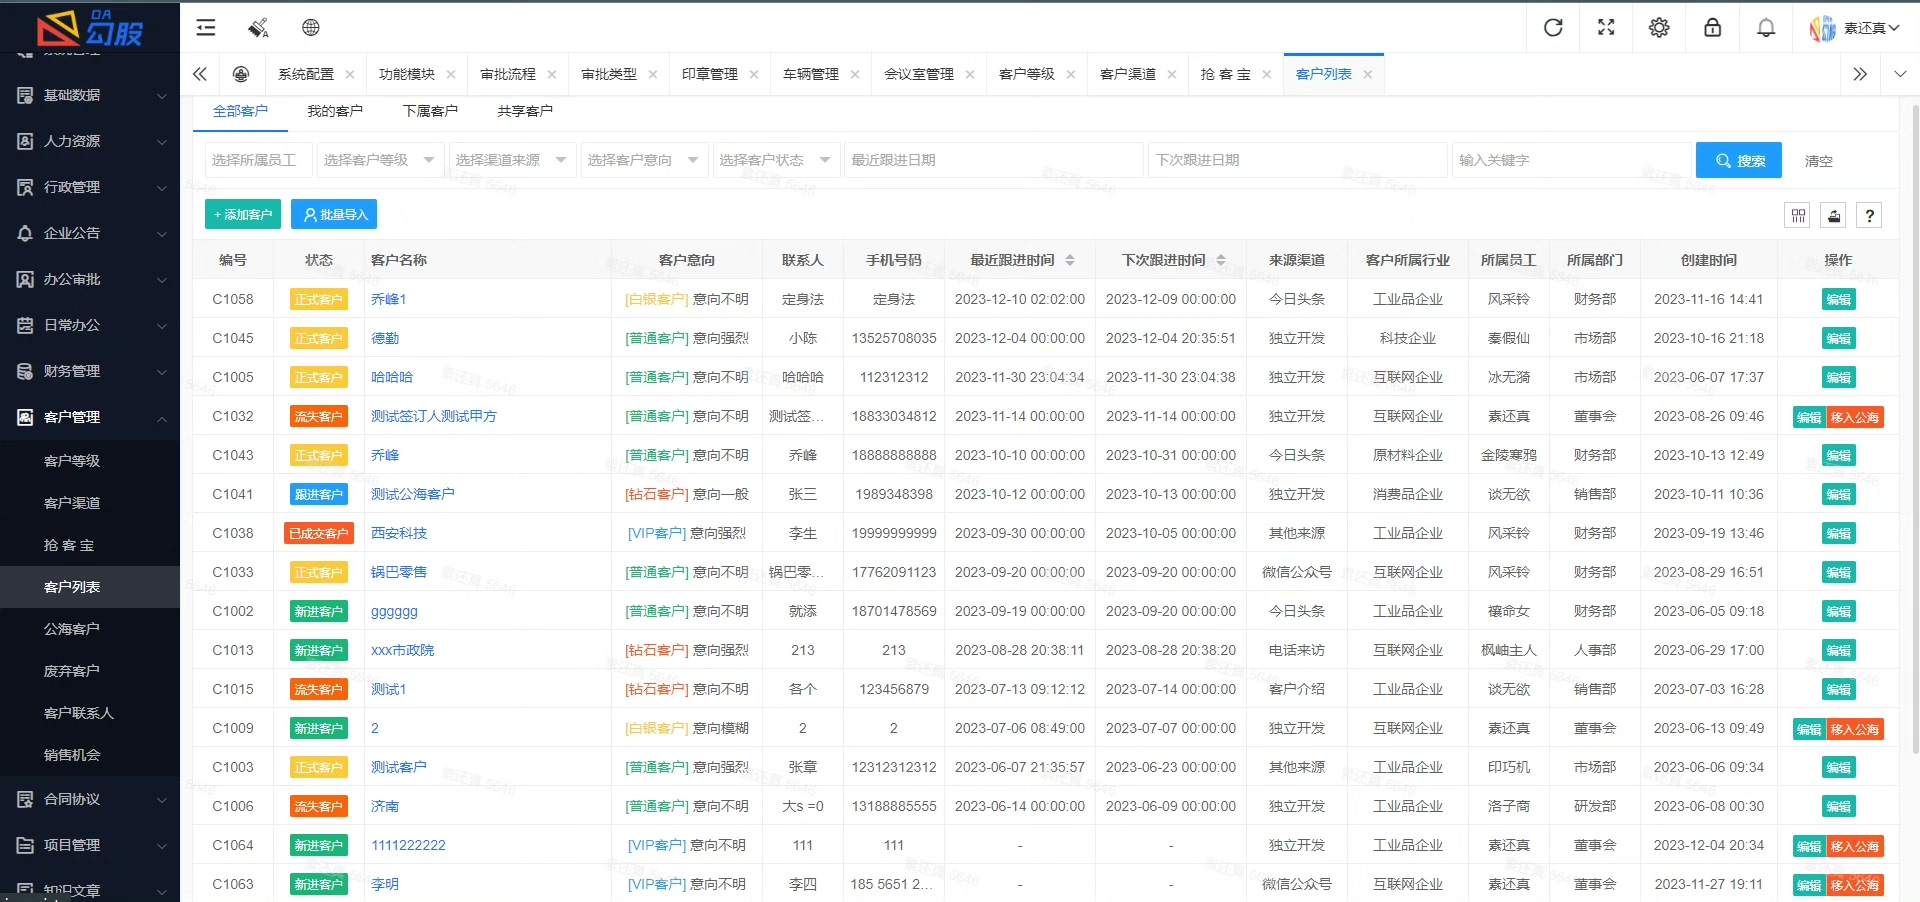Click the blue 搜索 button
Image resolution: width=1920 pixels, height=902 pixels.
pyautogui.click(x=1738, y=160)
